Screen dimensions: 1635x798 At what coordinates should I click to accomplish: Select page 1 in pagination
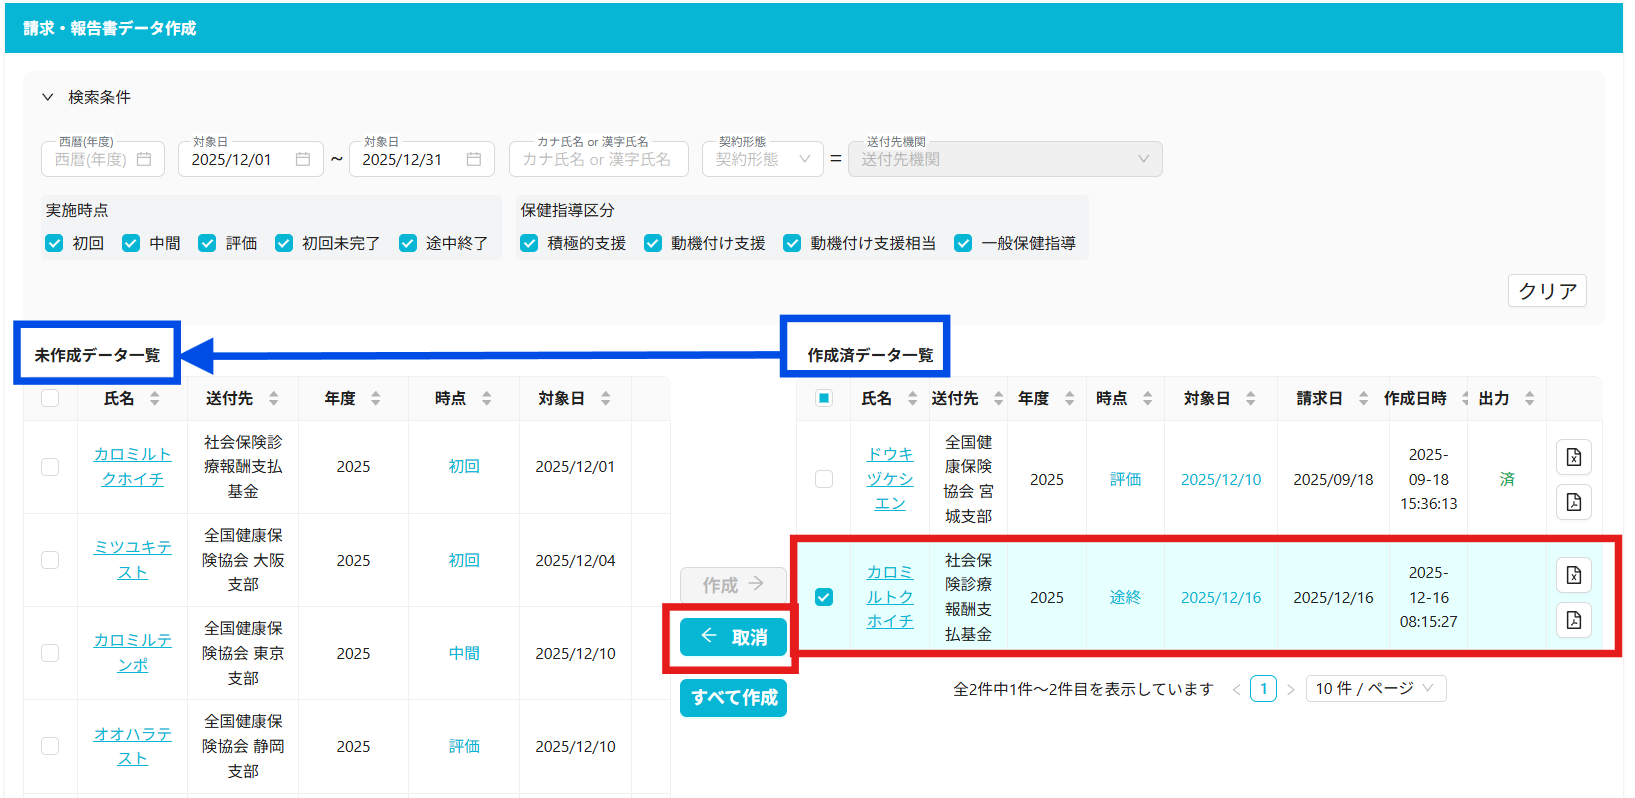coord(1263,688)
